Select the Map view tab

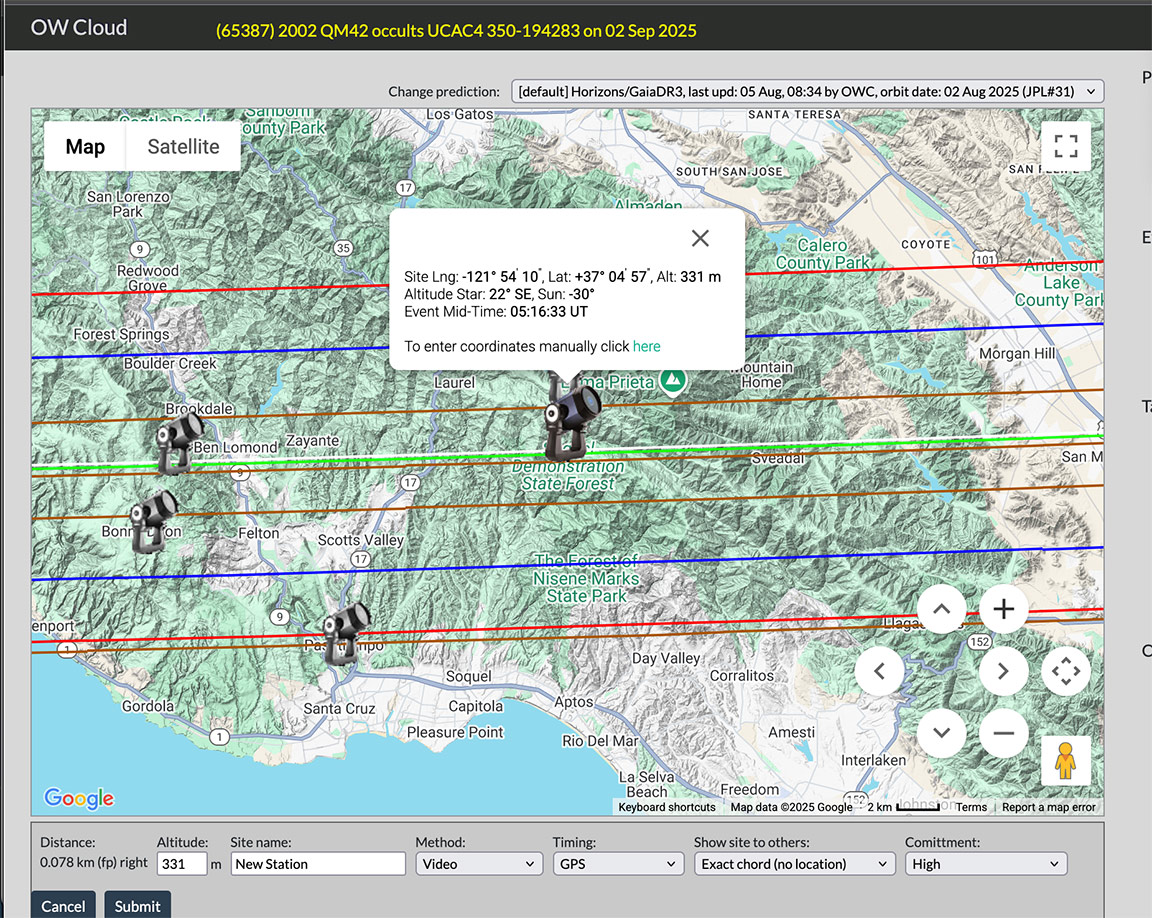85,147
